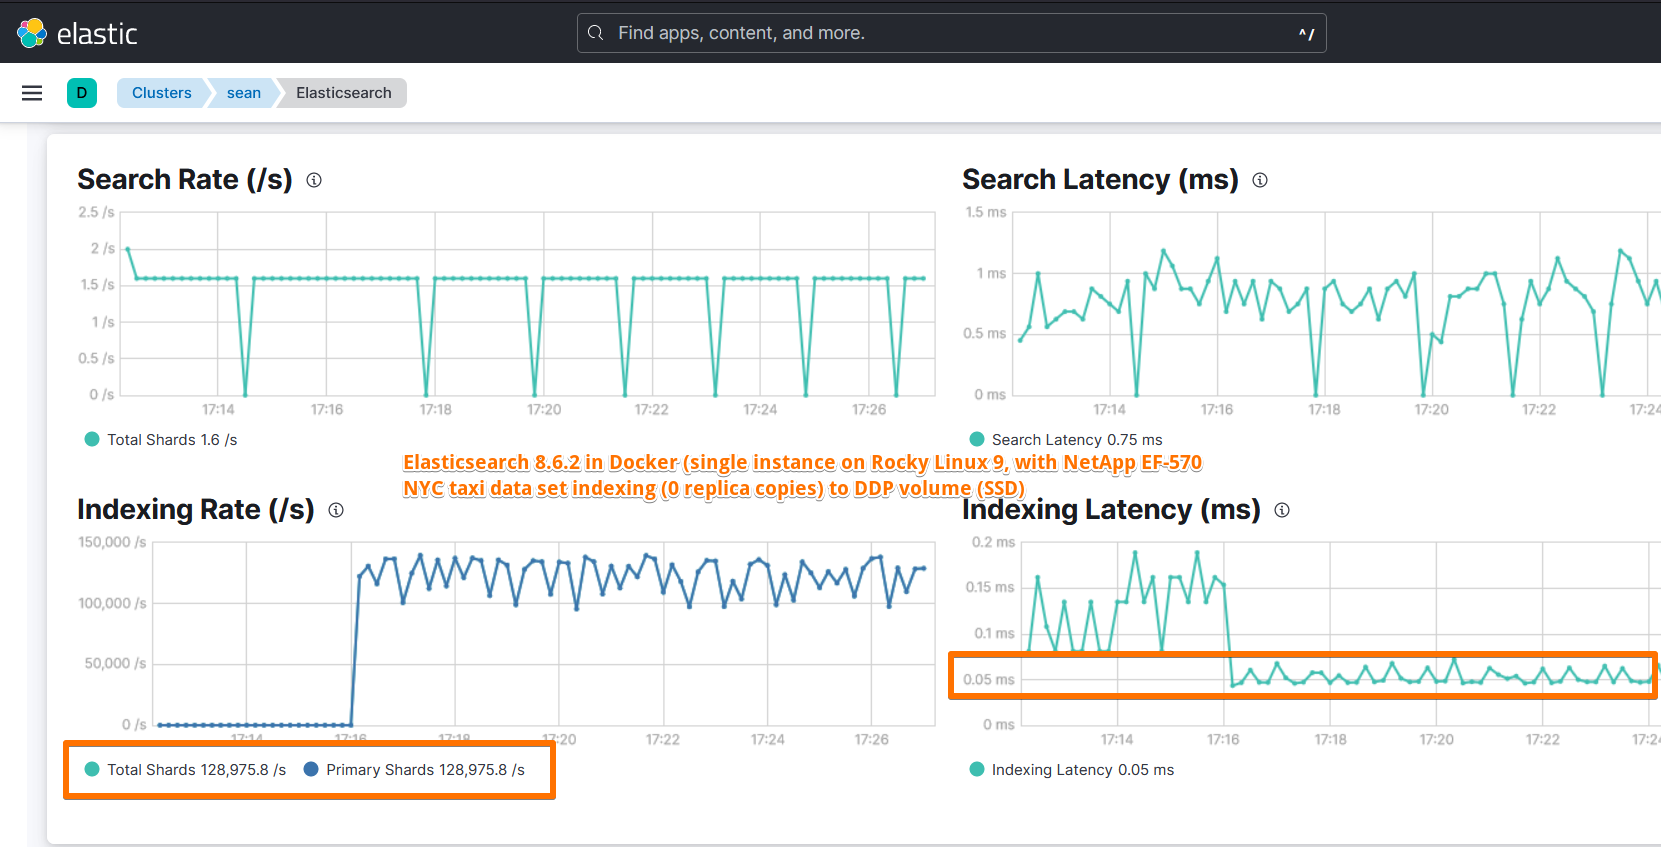Screen dimensions: 1663x847
Task: Focus the Find apps search field
Action: 952,33
